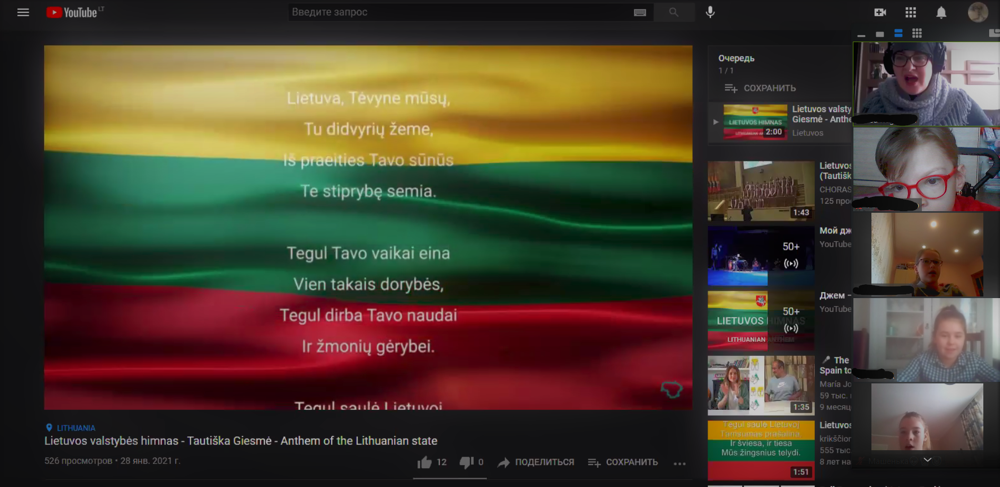
Task: Save the queue with СОХРАНИТЬ button
Action: click(x=760, y=88)
